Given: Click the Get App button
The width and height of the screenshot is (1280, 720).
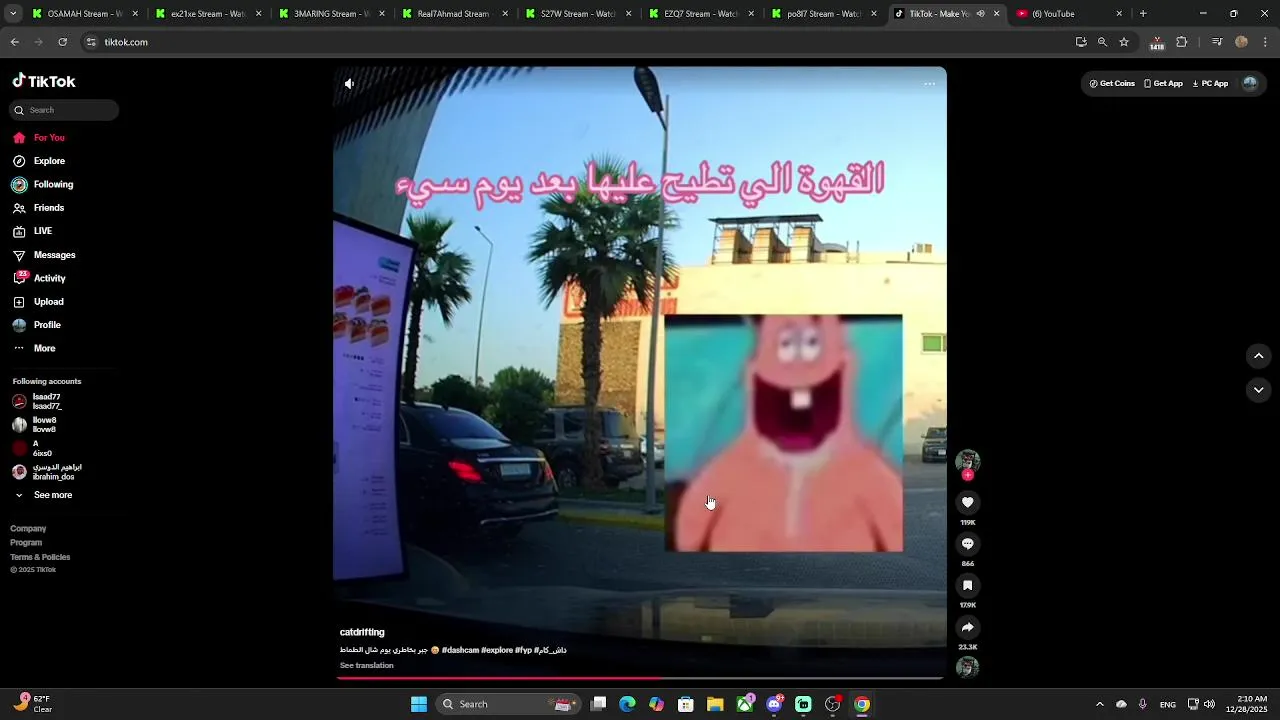Looking at the screenshot, I should [1163, 84].
